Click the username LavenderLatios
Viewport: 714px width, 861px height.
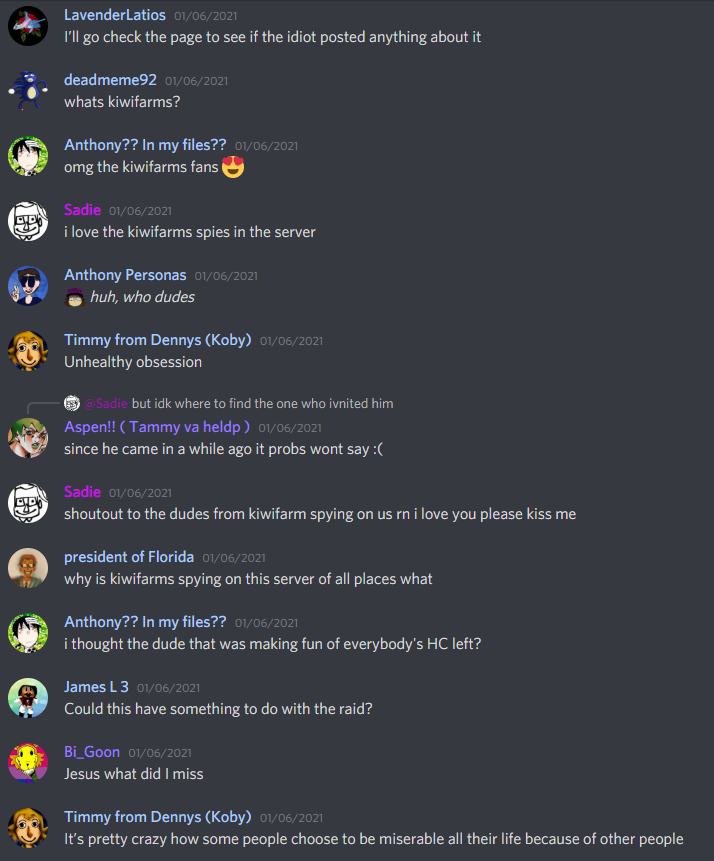click(115, 15)
